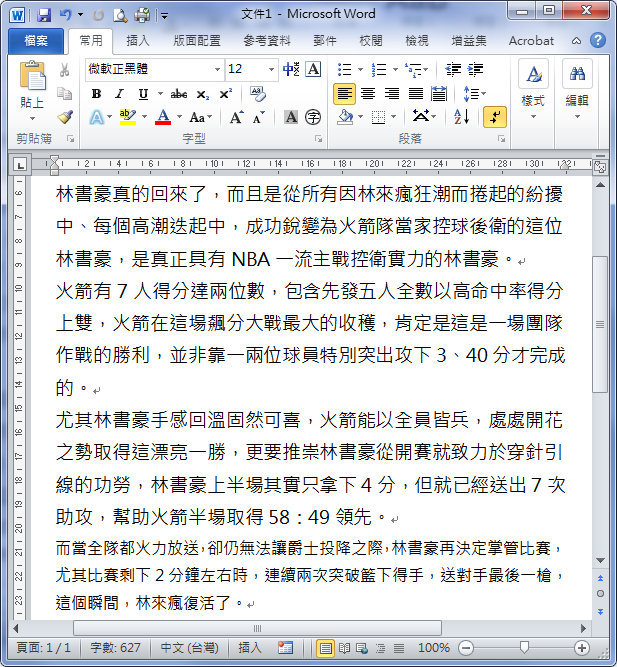Click the zoom in plus button
The image size is (617, 667).
(x=581, y=648)
